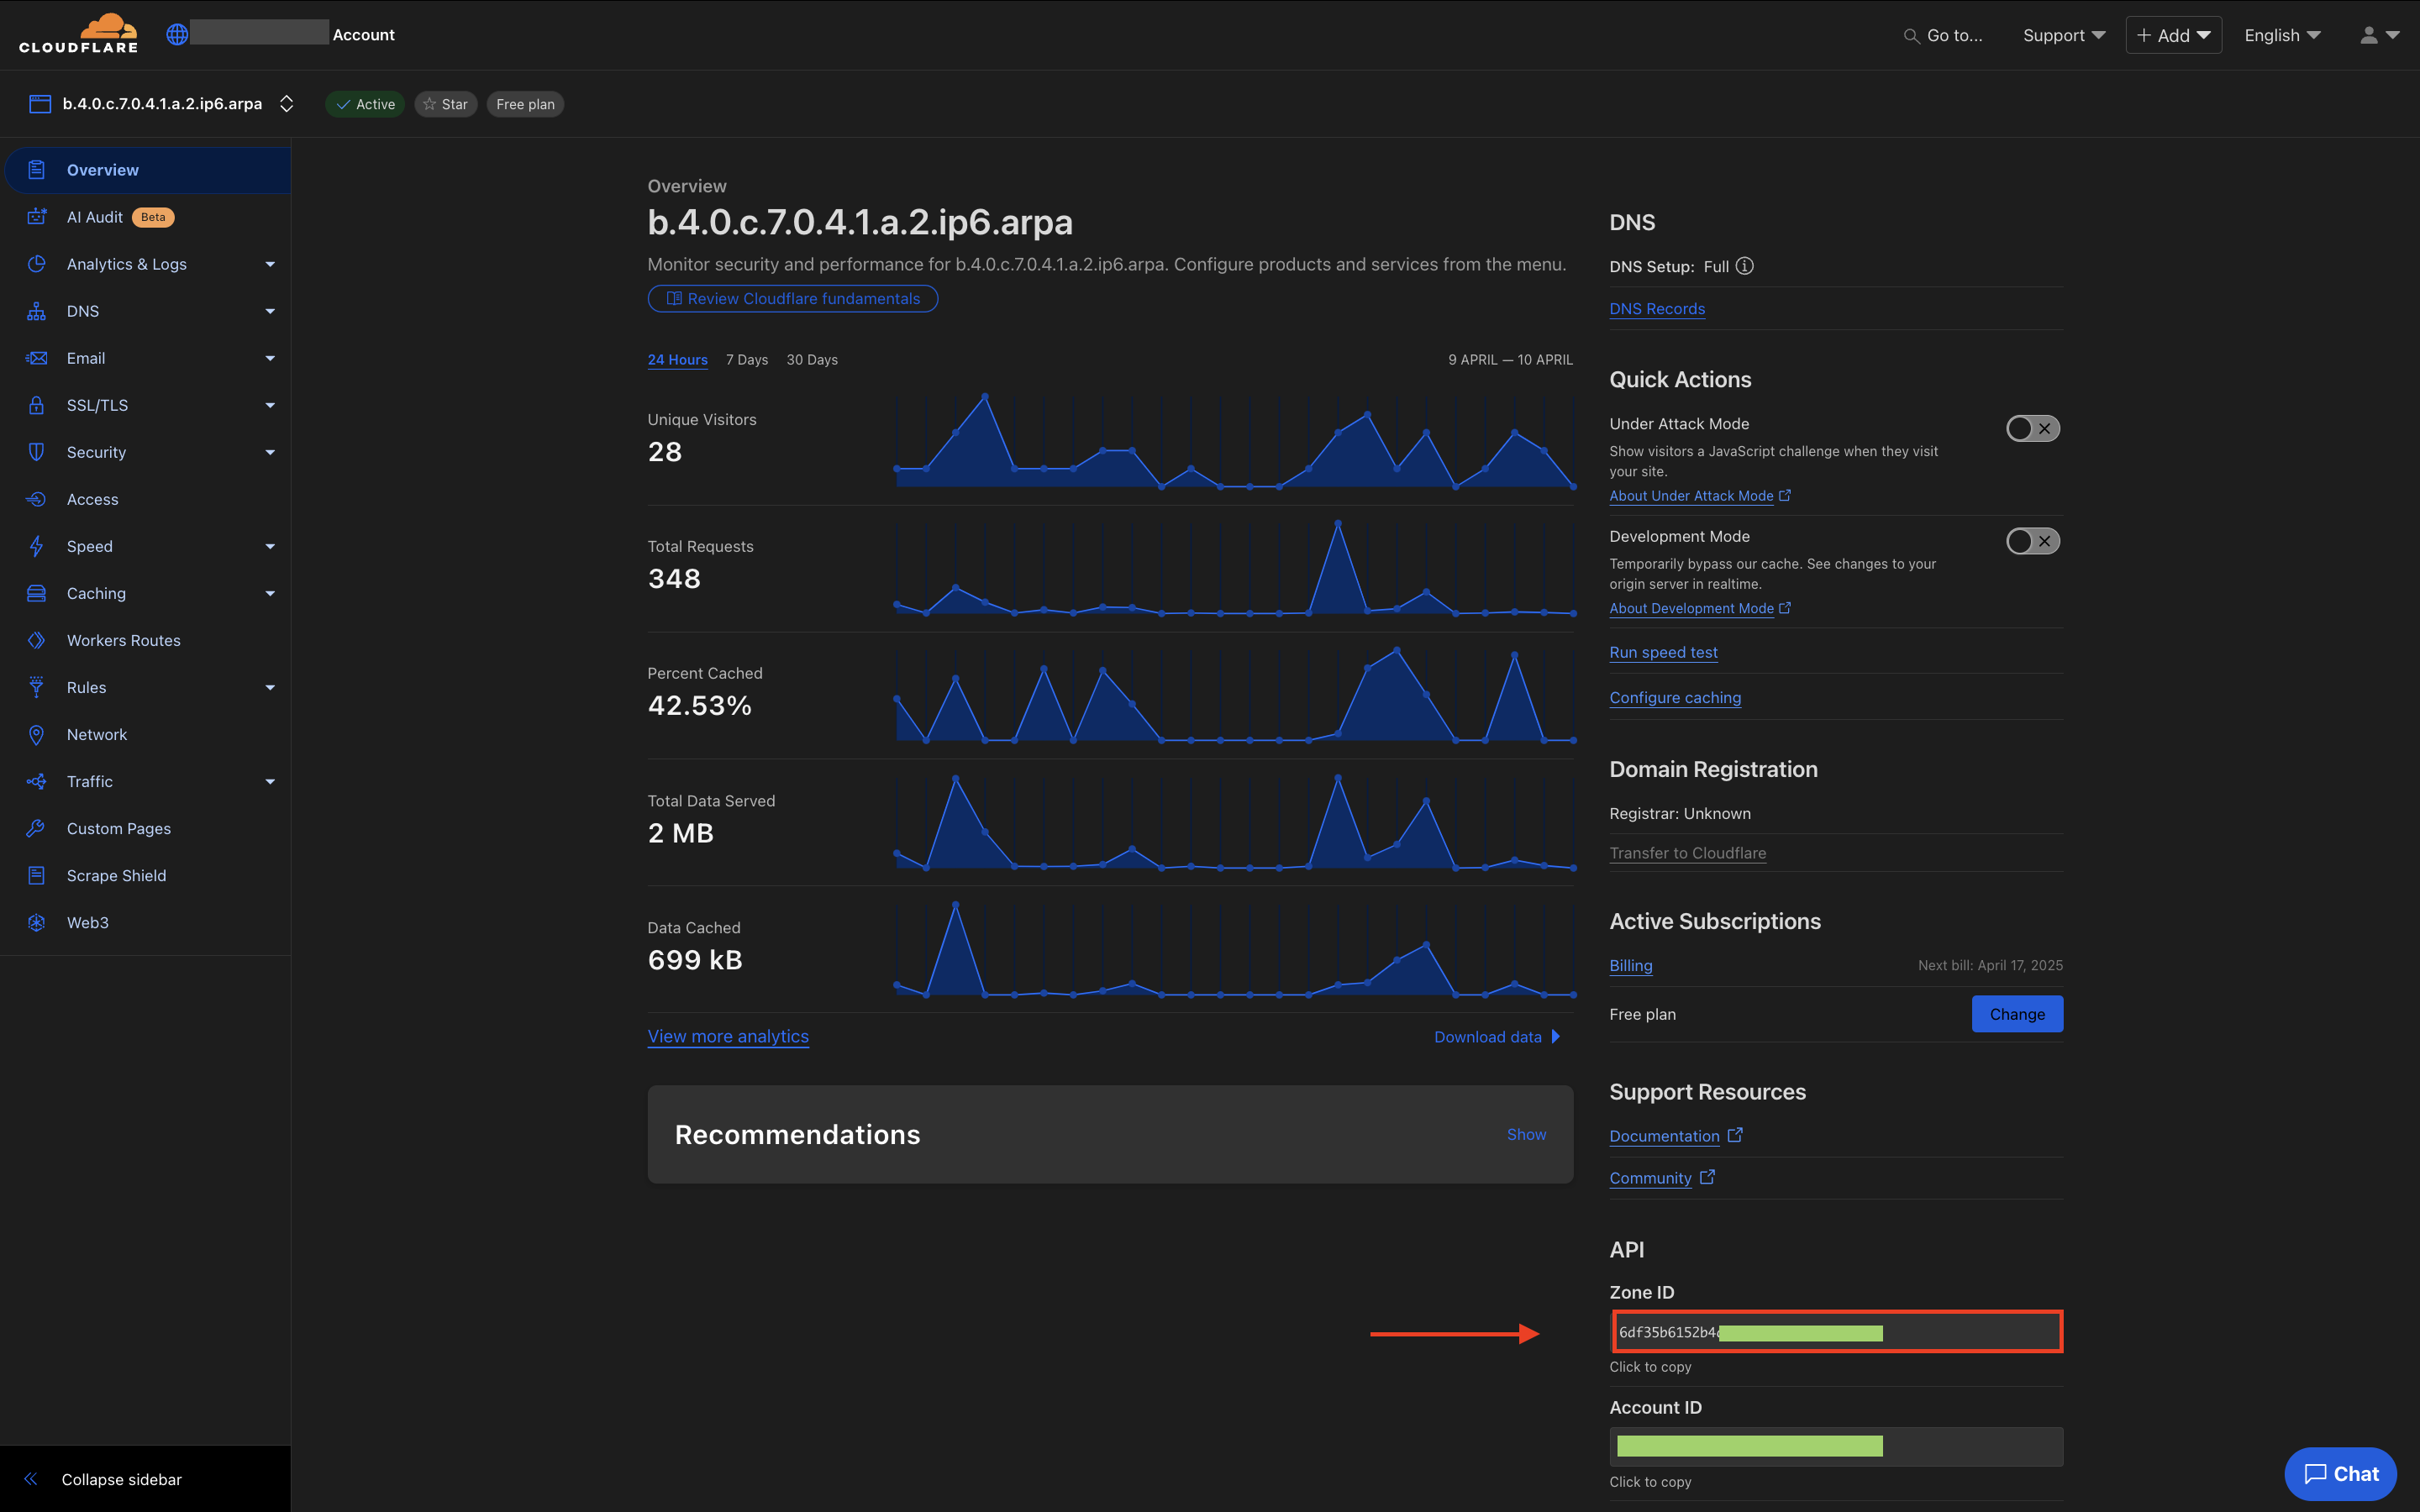Open the Support dropdown
The image size is (2420, 1512).
(x=2064, y=35)
